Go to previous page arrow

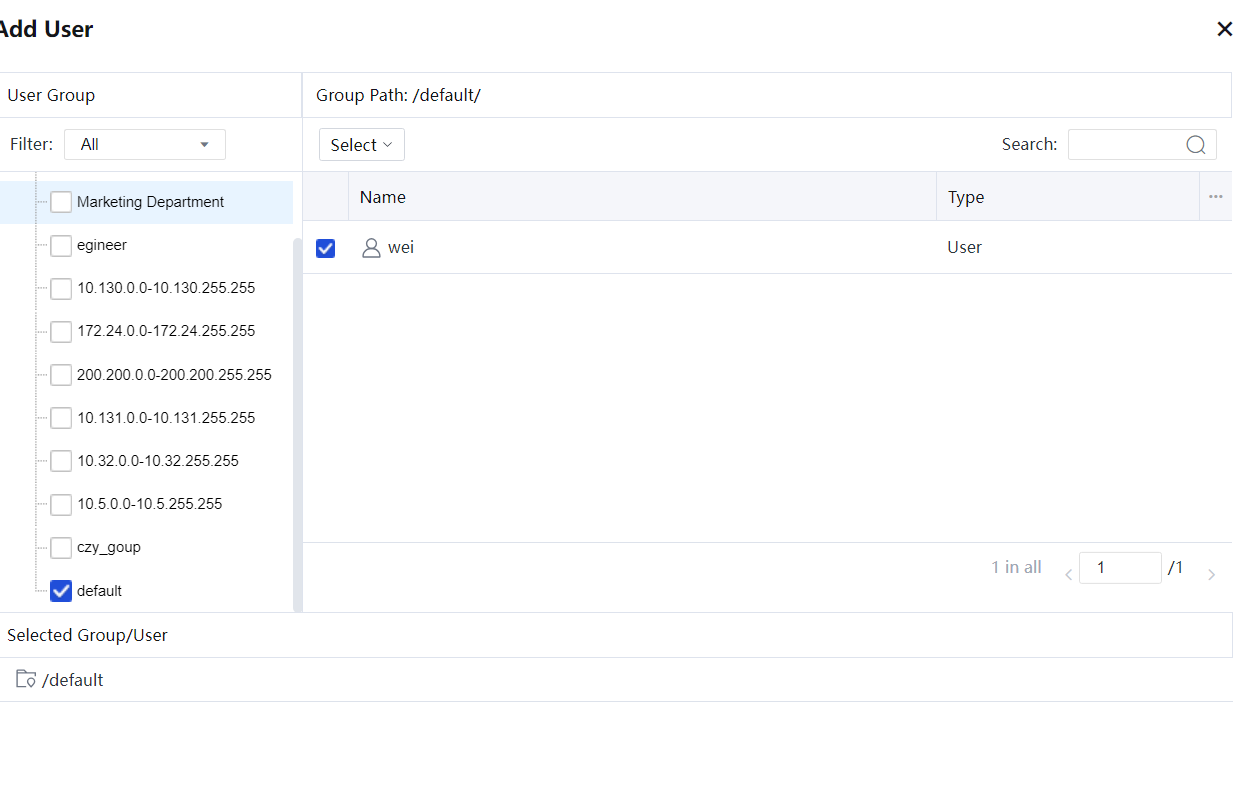[1068, 575]
